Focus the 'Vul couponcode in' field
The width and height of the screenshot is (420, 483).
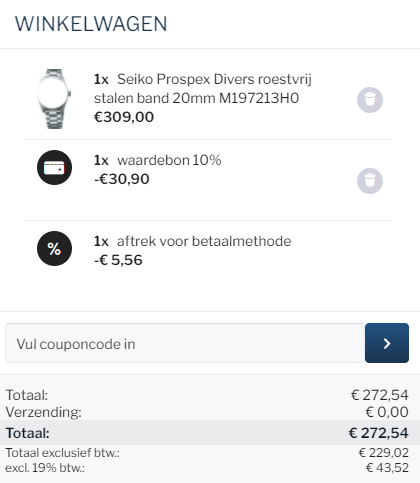click(185, 343)
